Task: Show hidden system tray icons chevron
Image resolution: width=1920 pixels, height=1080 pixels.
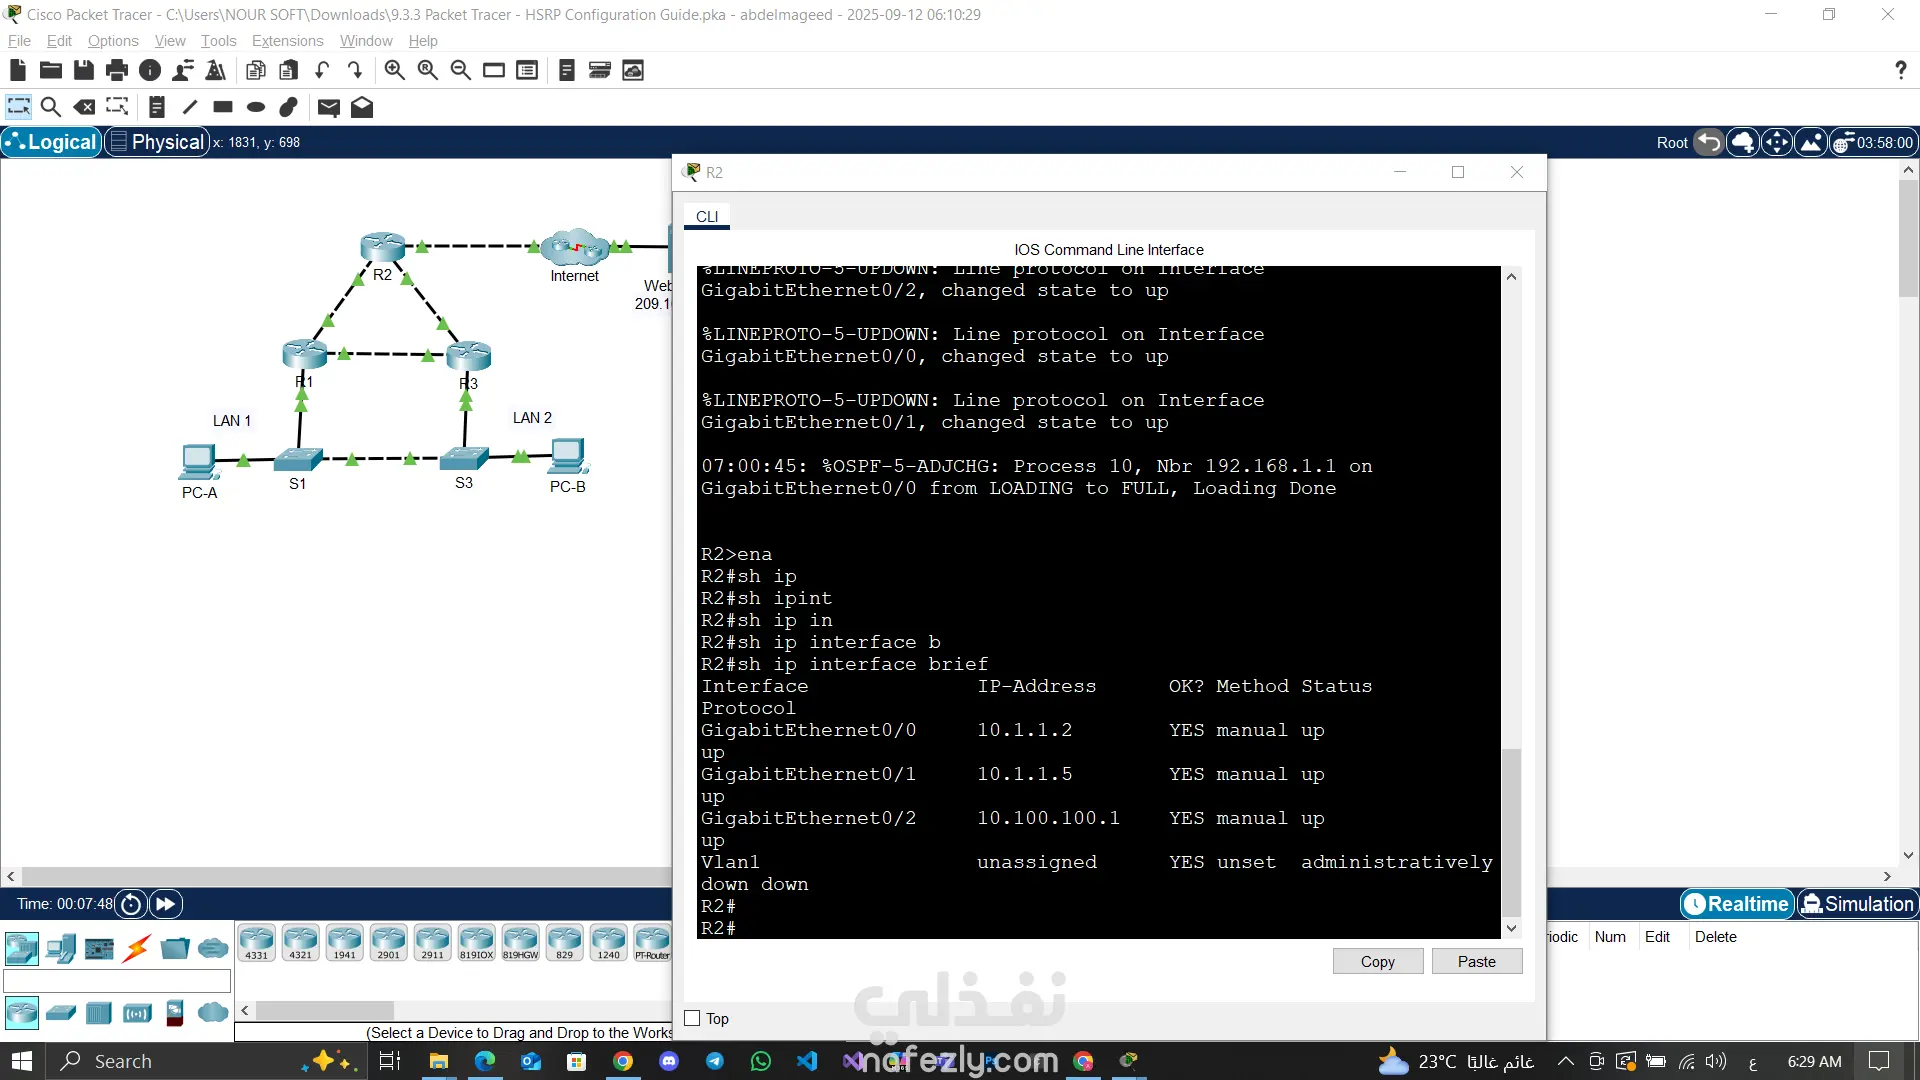Action: [x=1565, y=1061]
